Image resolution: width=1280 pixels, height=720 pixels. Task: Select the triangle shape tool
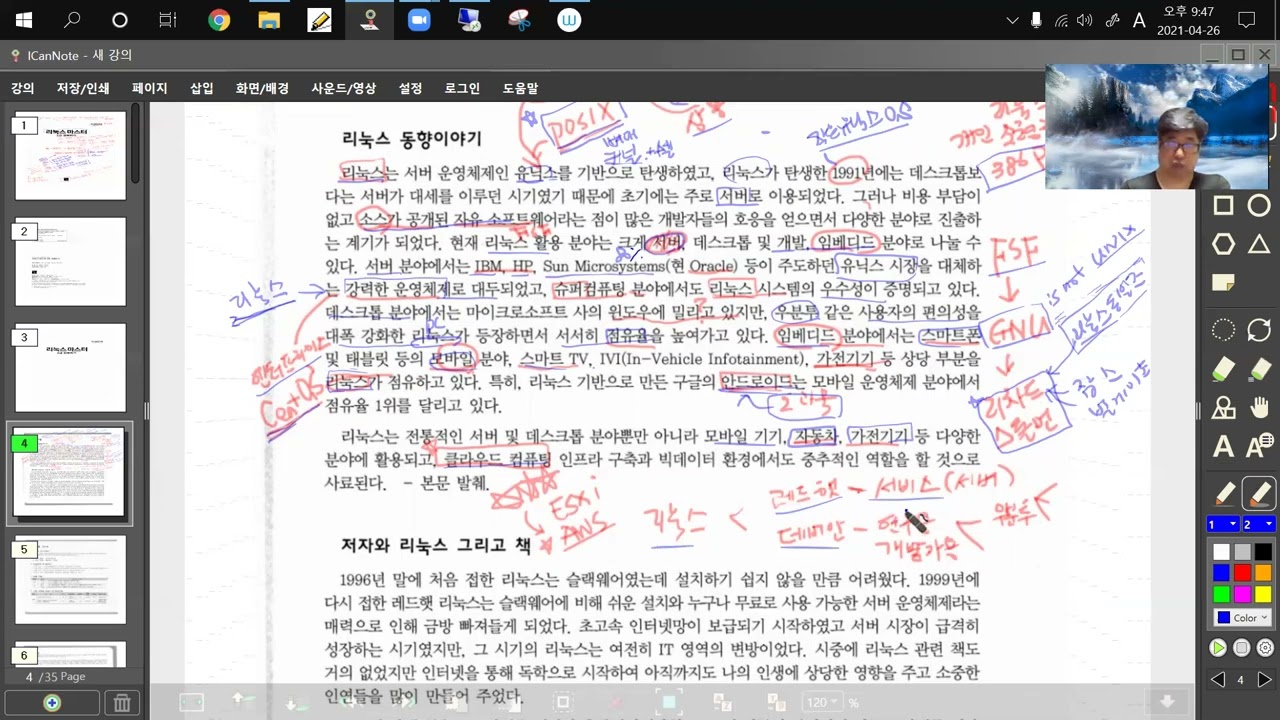tap(1259, 244)
